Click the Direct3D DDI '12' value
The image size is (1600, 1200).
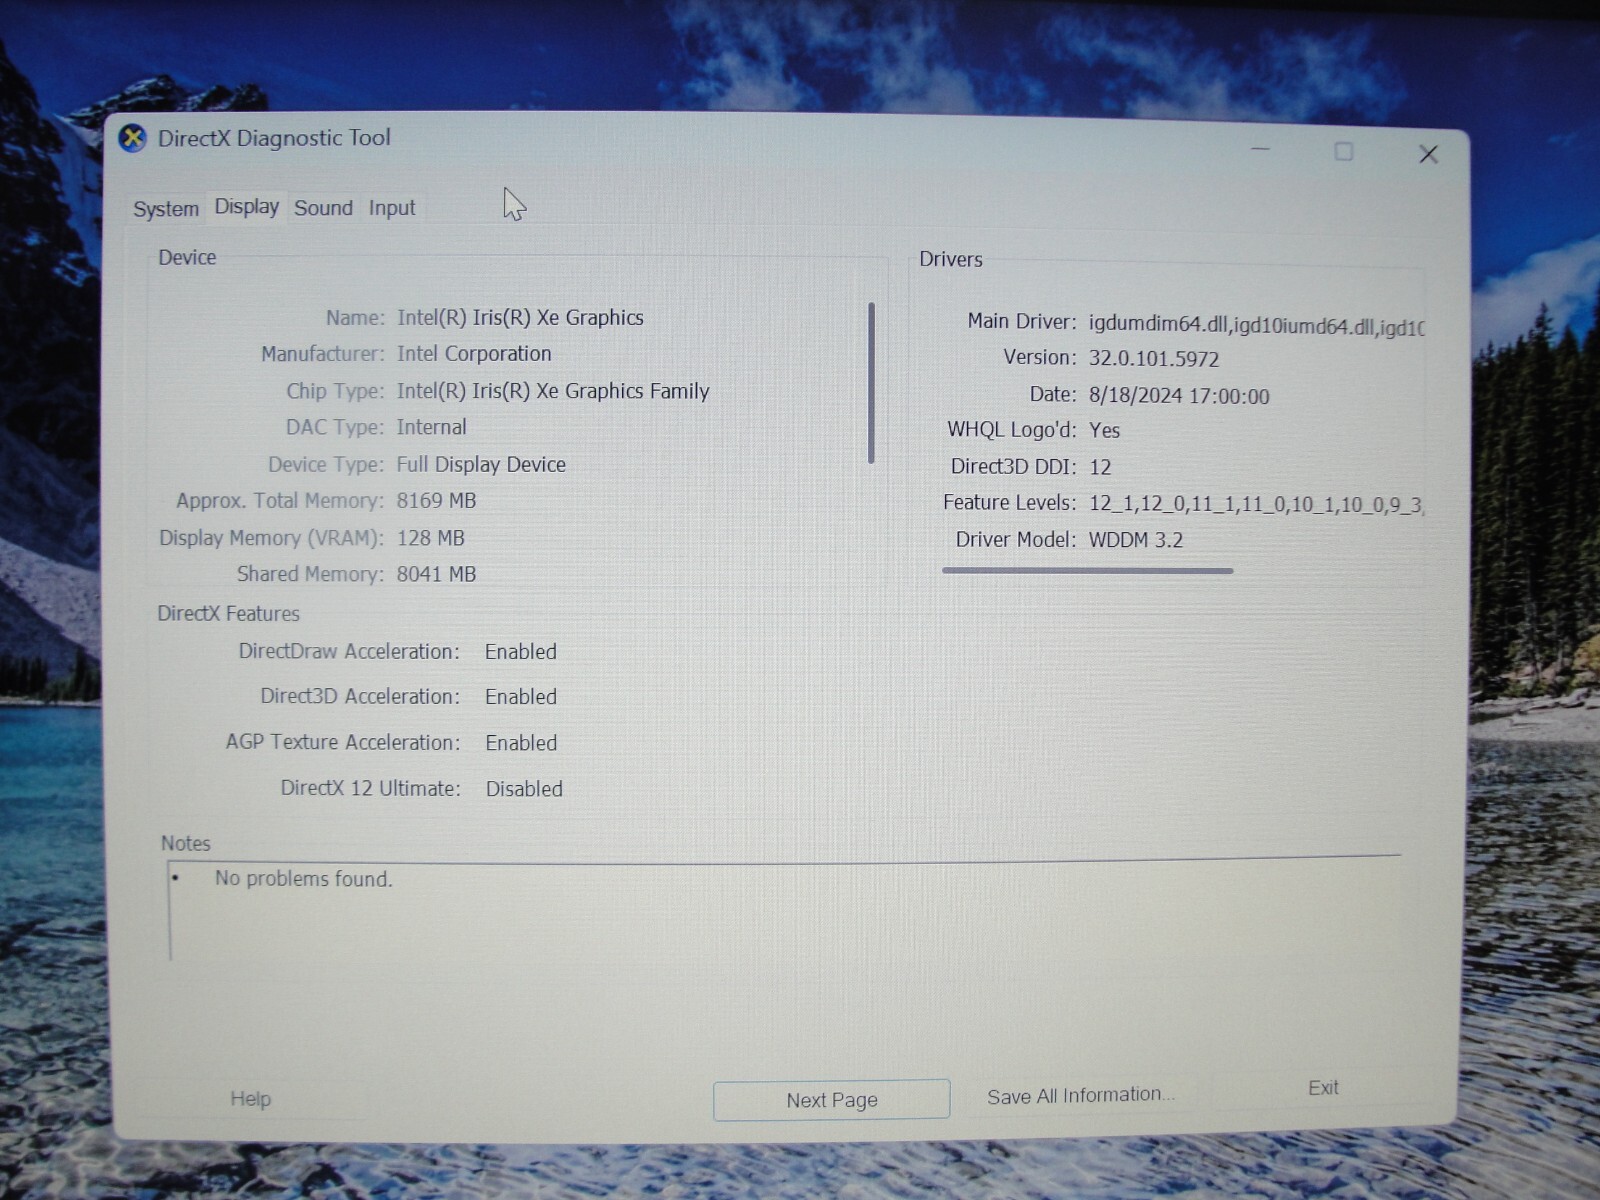tap(1100, 467)
